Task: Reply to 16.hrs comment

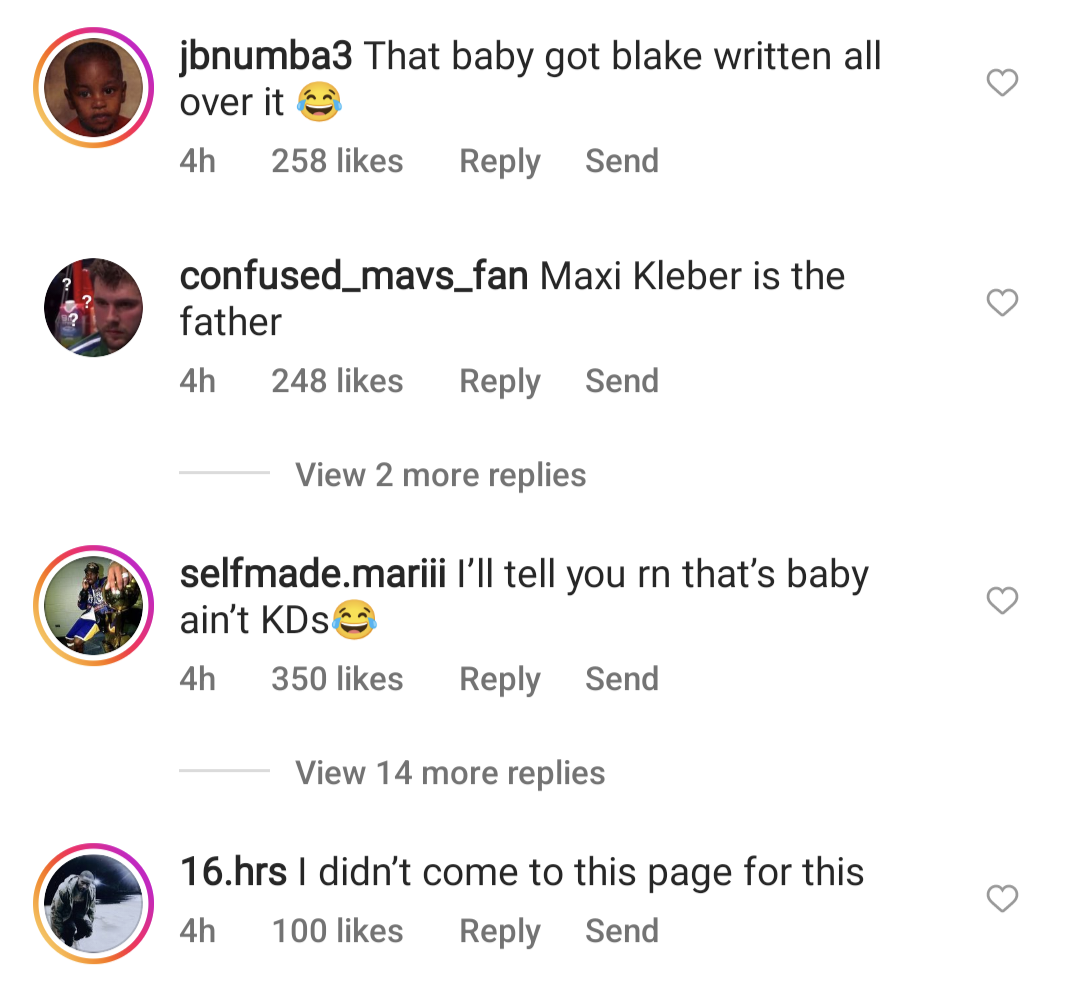Action: tap(499, 932)
